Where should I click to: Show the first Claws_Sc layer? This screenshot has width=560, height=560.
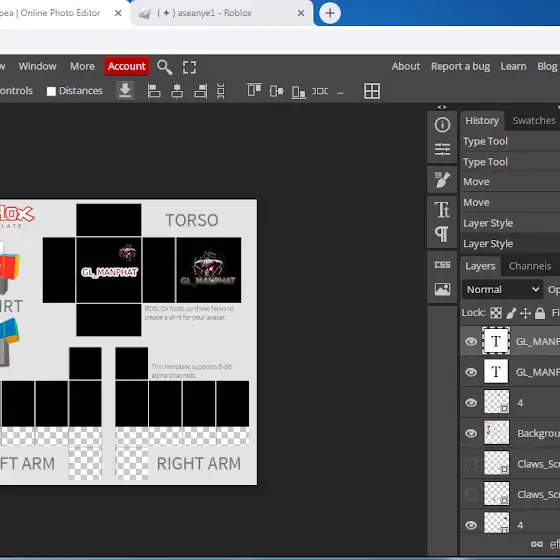(x=471, y=464)
